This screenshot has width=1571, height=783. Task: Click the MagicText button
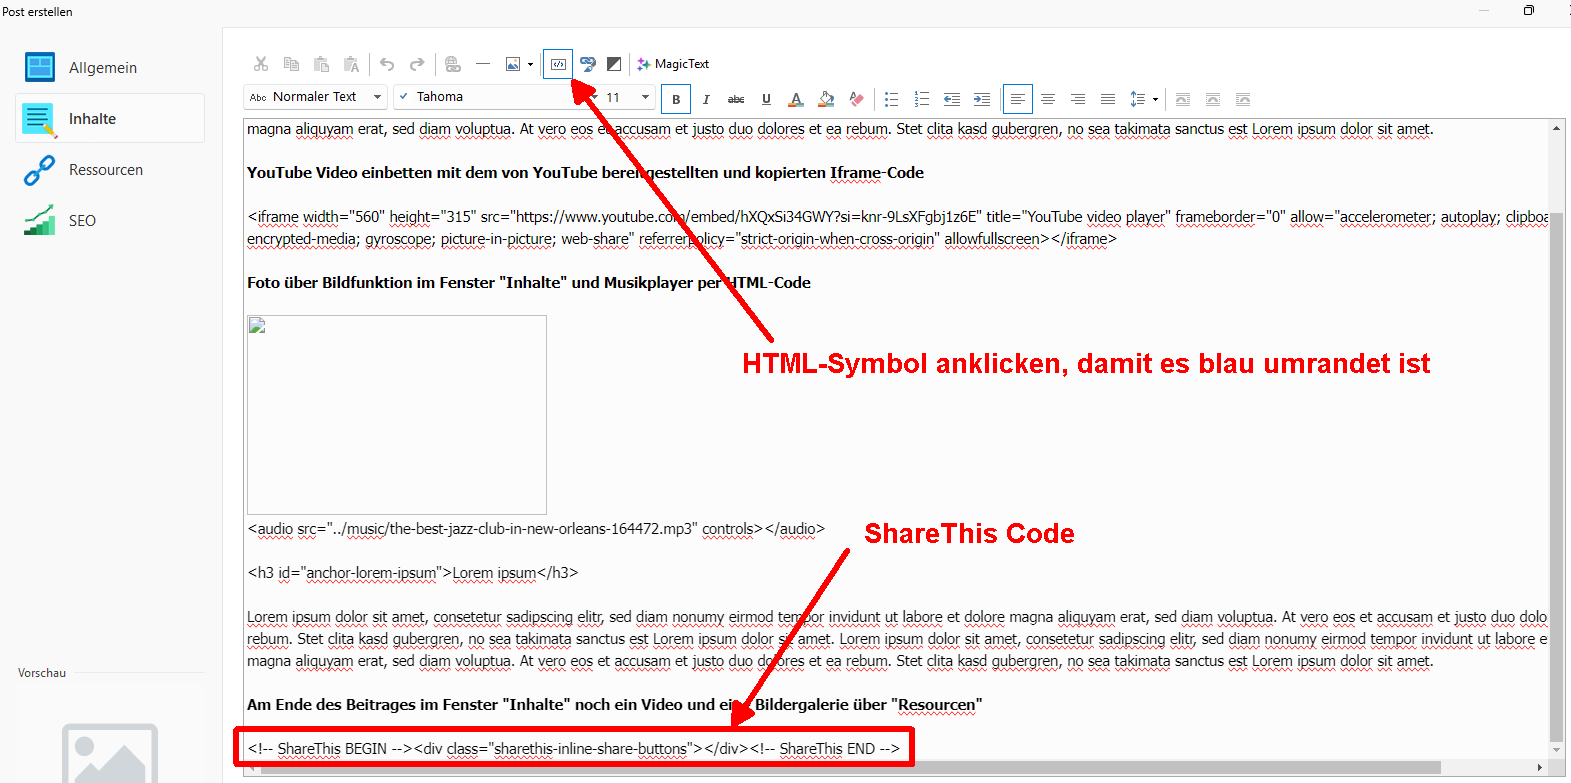pyautogui.click(x=673, y=64)
